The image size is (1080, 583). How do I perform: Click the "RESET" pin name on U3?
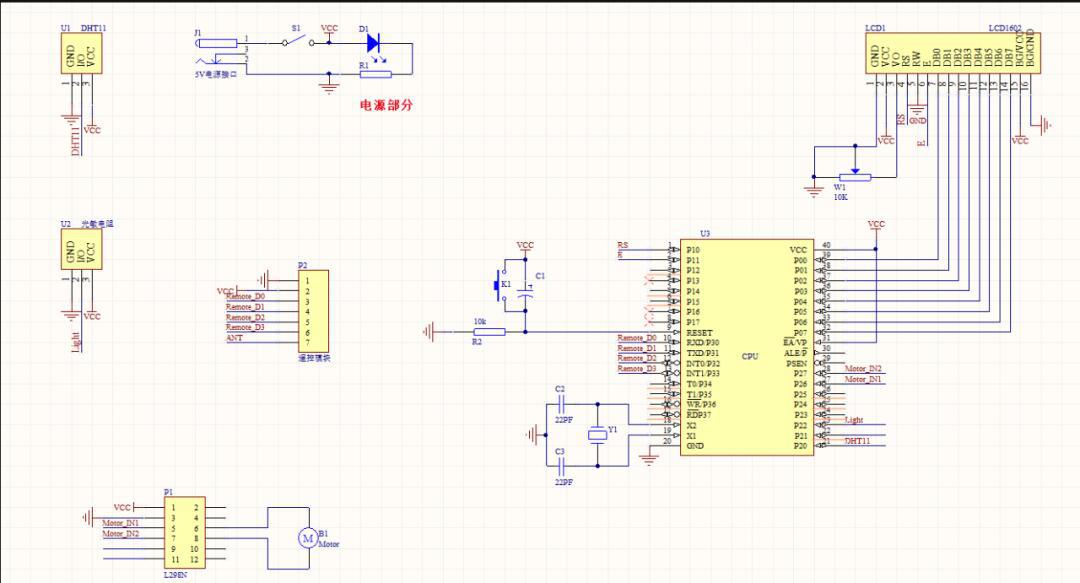click(699, 333)
